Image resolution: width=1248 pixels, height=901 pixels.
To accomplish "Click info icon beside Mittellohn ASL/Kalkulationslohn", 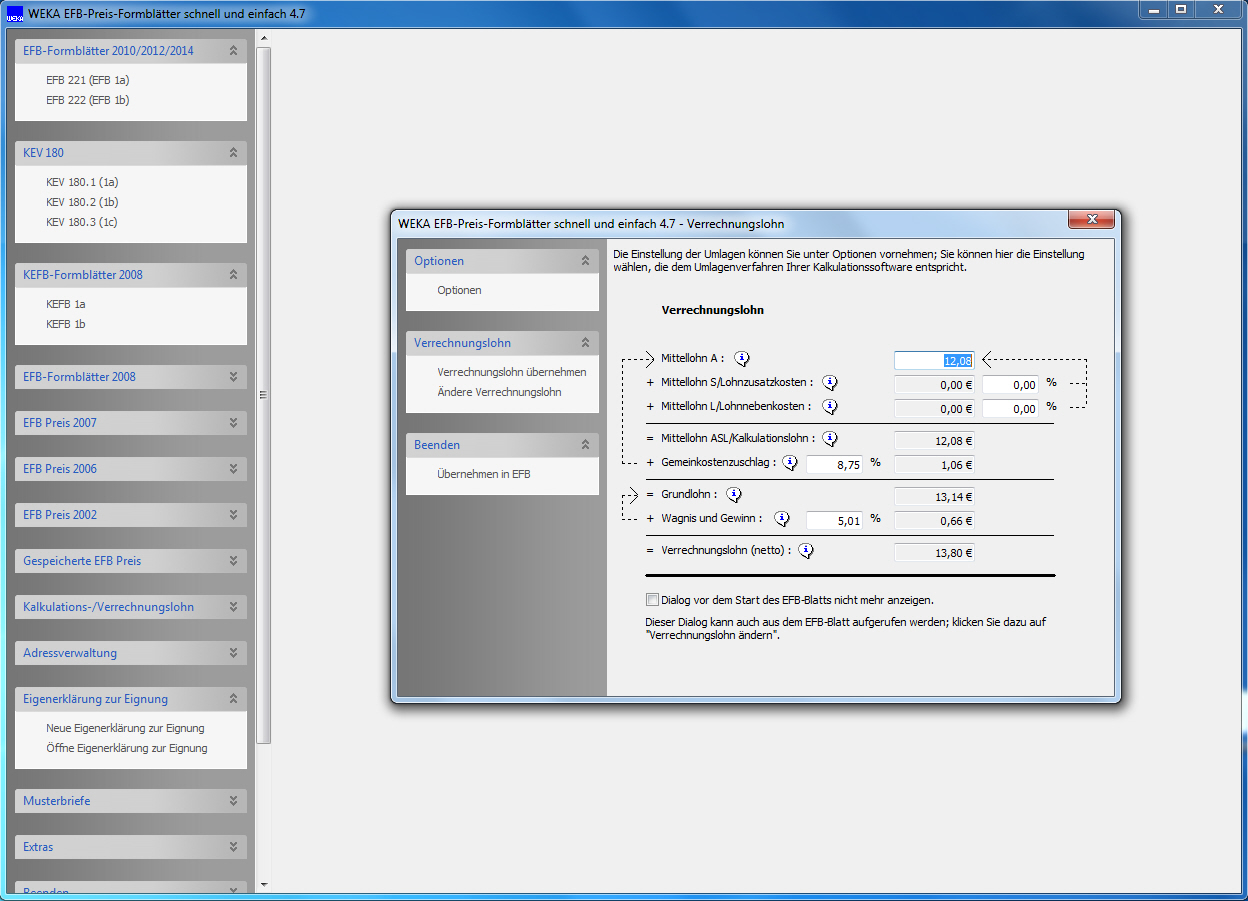I will 831,438.
